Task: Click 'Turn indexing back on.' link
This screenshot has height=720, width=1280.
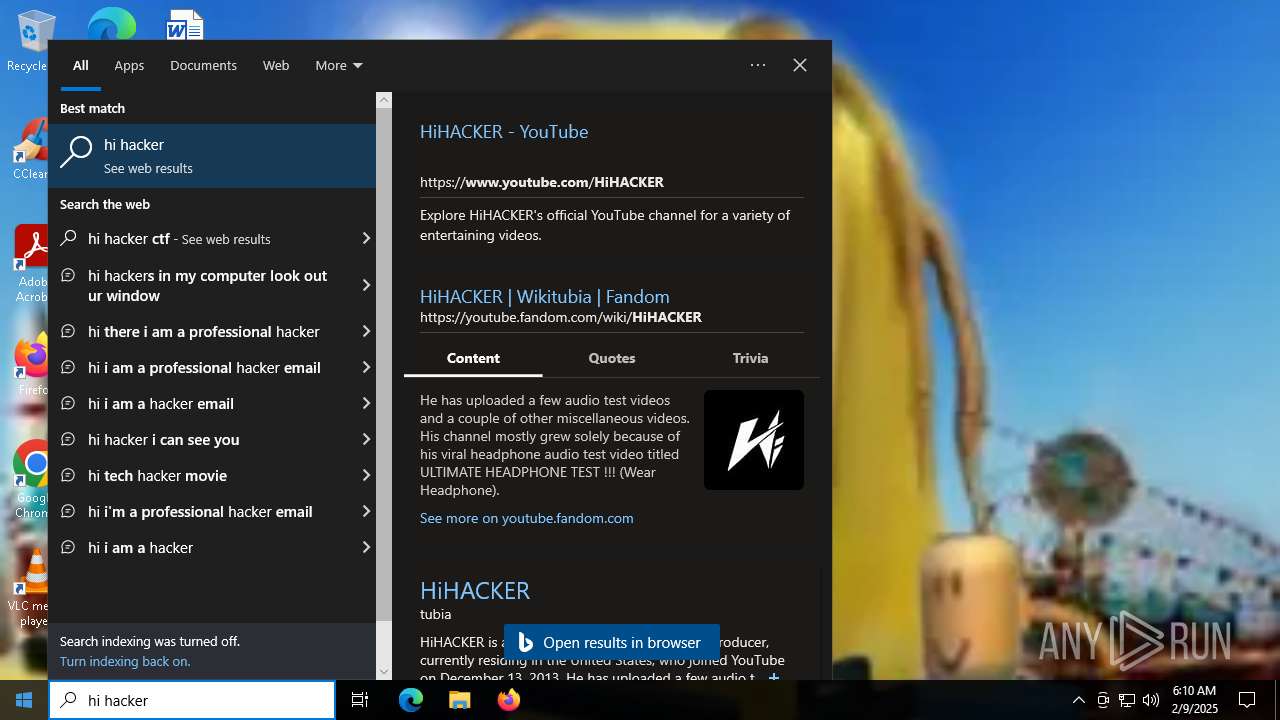Action: point(125,661)
